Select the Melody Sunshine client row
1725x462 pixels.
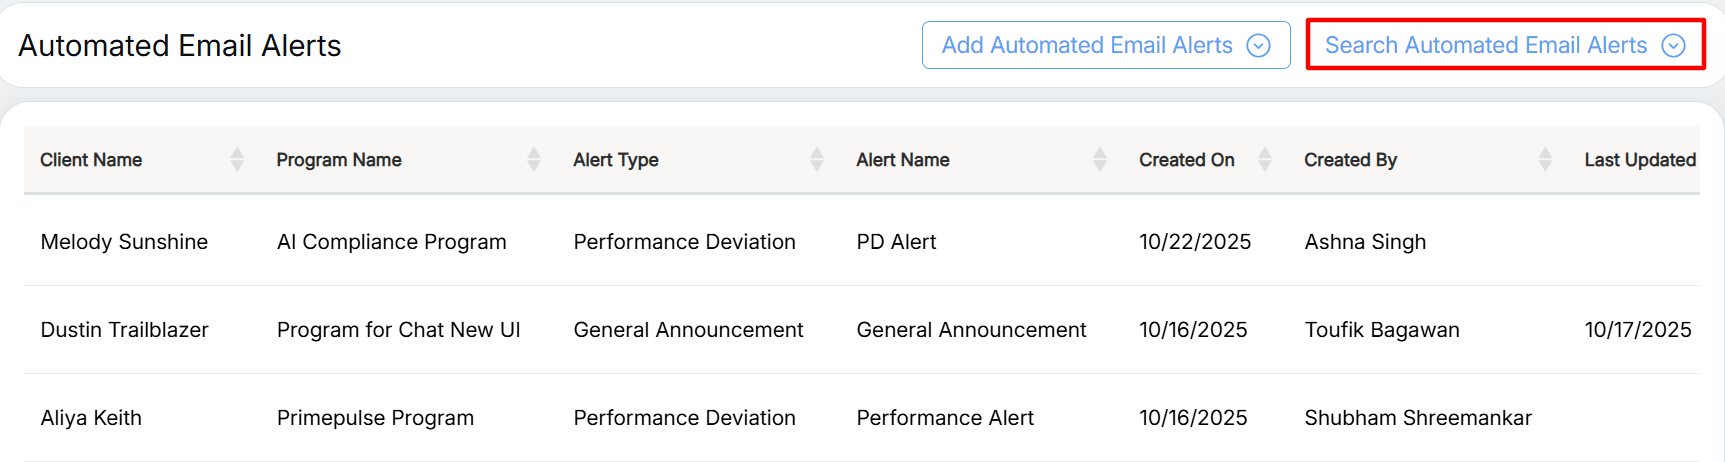tap(124, 242)
